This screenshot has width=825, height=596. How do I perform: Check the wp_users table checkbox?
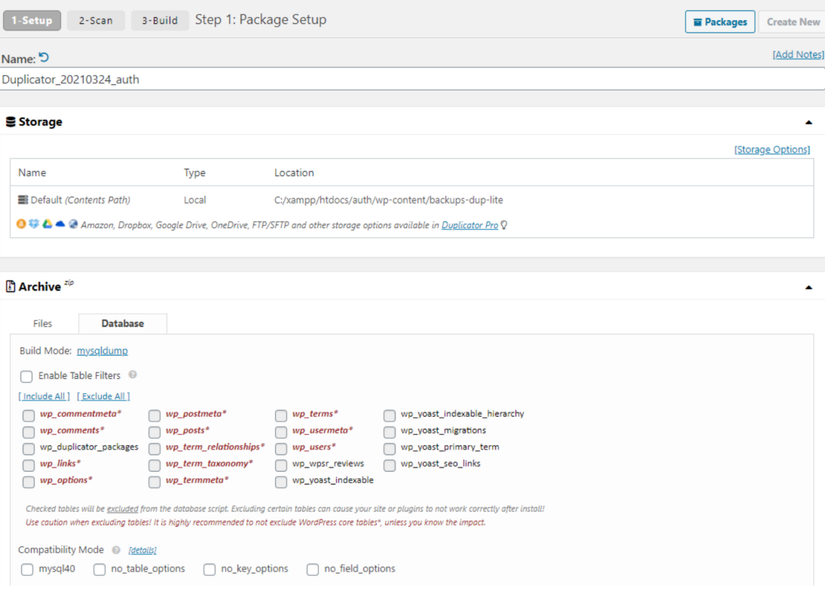tap(281, 449)
